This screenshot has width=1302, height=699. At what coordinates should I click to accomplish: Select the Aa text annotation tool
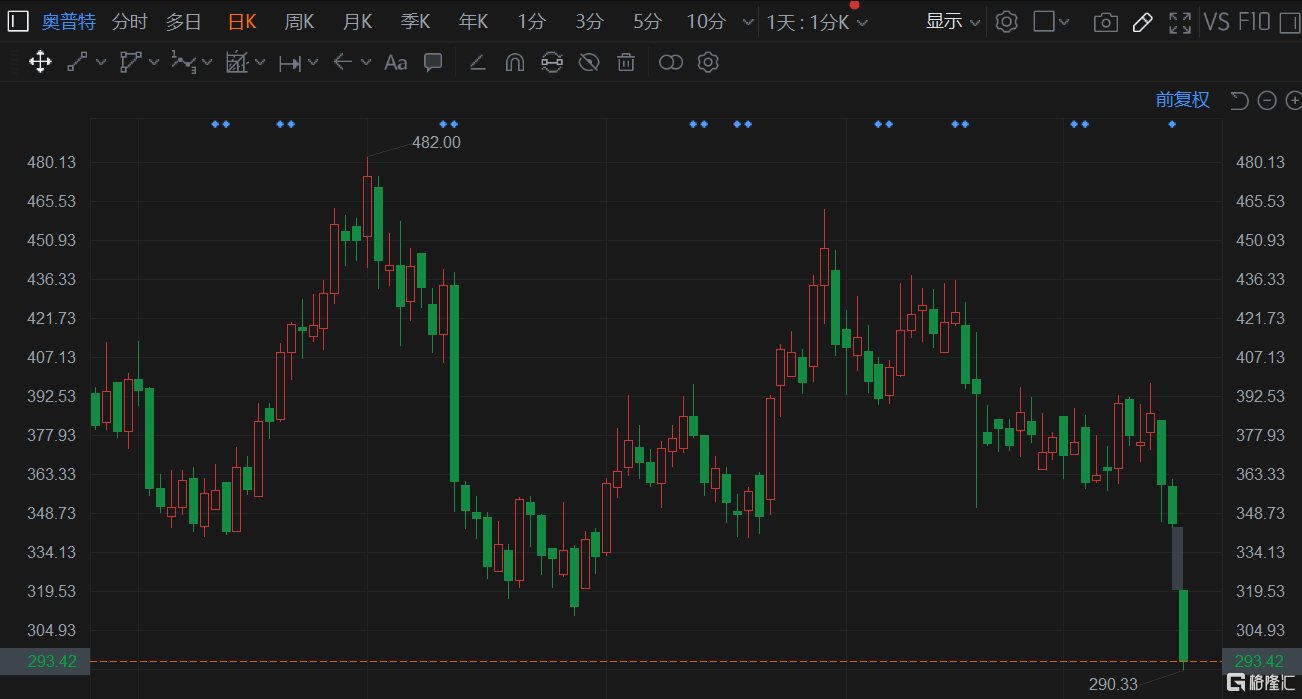(x=396, y=63)
